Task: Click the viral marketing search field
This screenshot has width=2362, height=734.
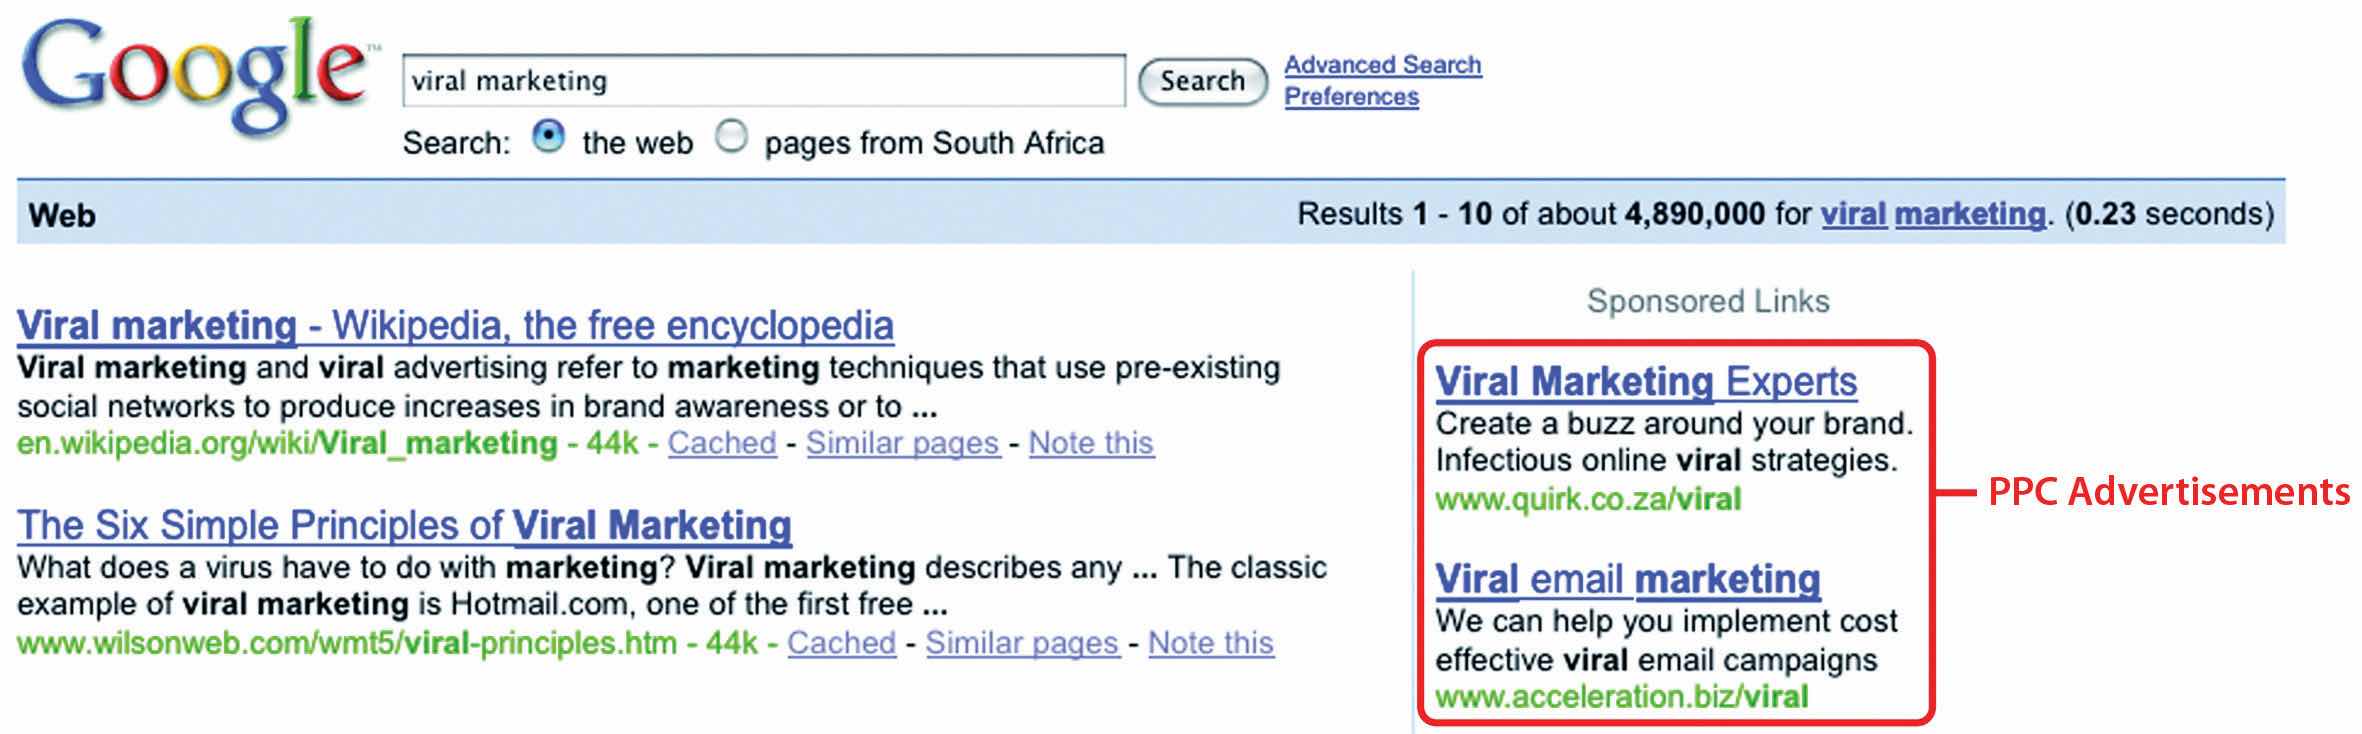Action: coord(762,81)
